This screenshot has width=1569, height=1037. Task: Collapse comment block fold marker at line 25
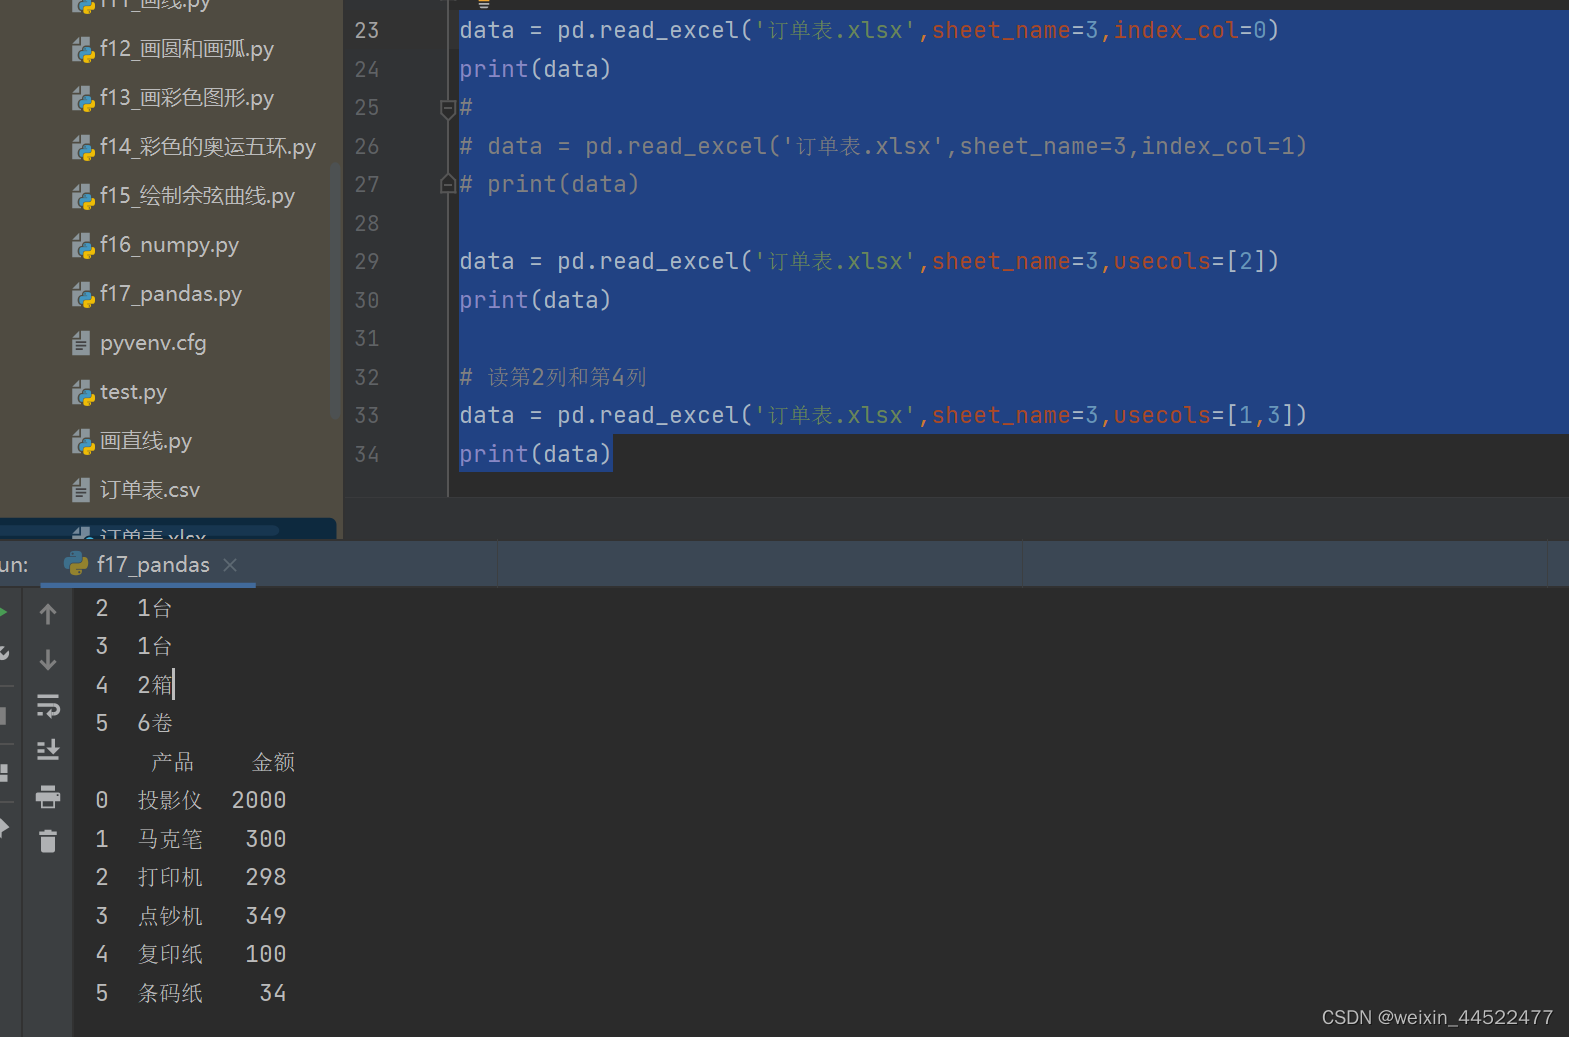(448, 108)
